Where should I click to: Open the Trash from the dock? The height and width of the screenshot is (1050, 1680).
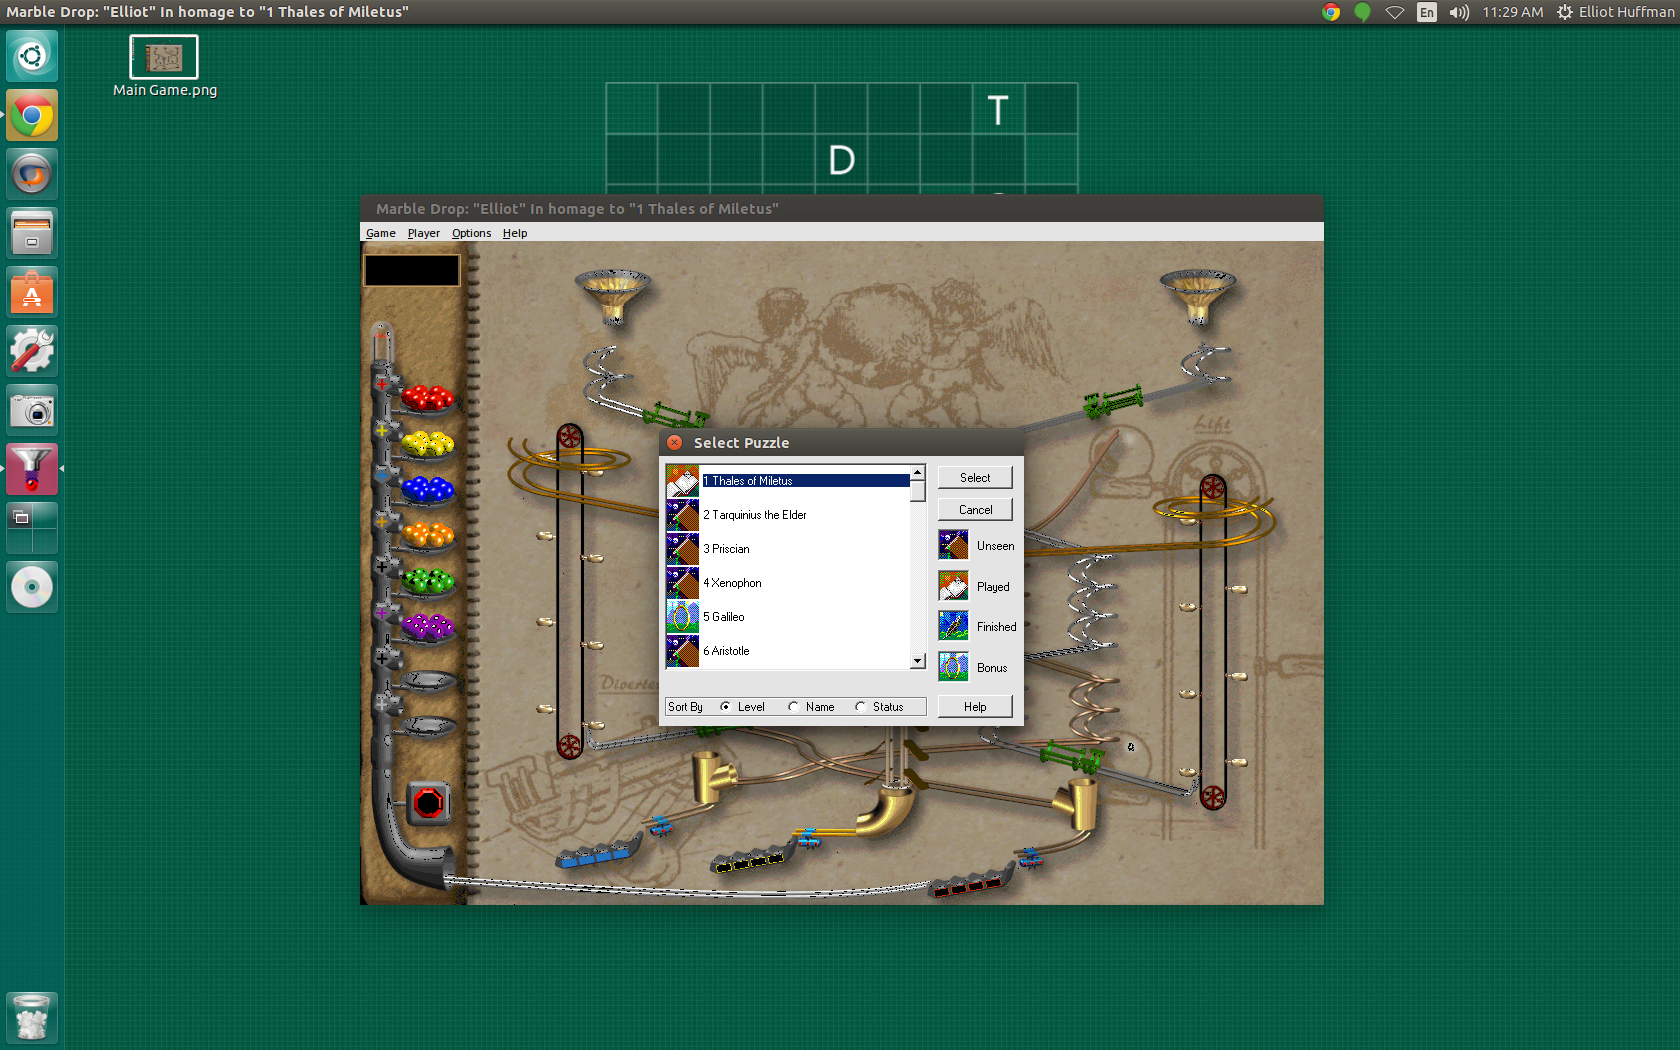click(31, 1017)
